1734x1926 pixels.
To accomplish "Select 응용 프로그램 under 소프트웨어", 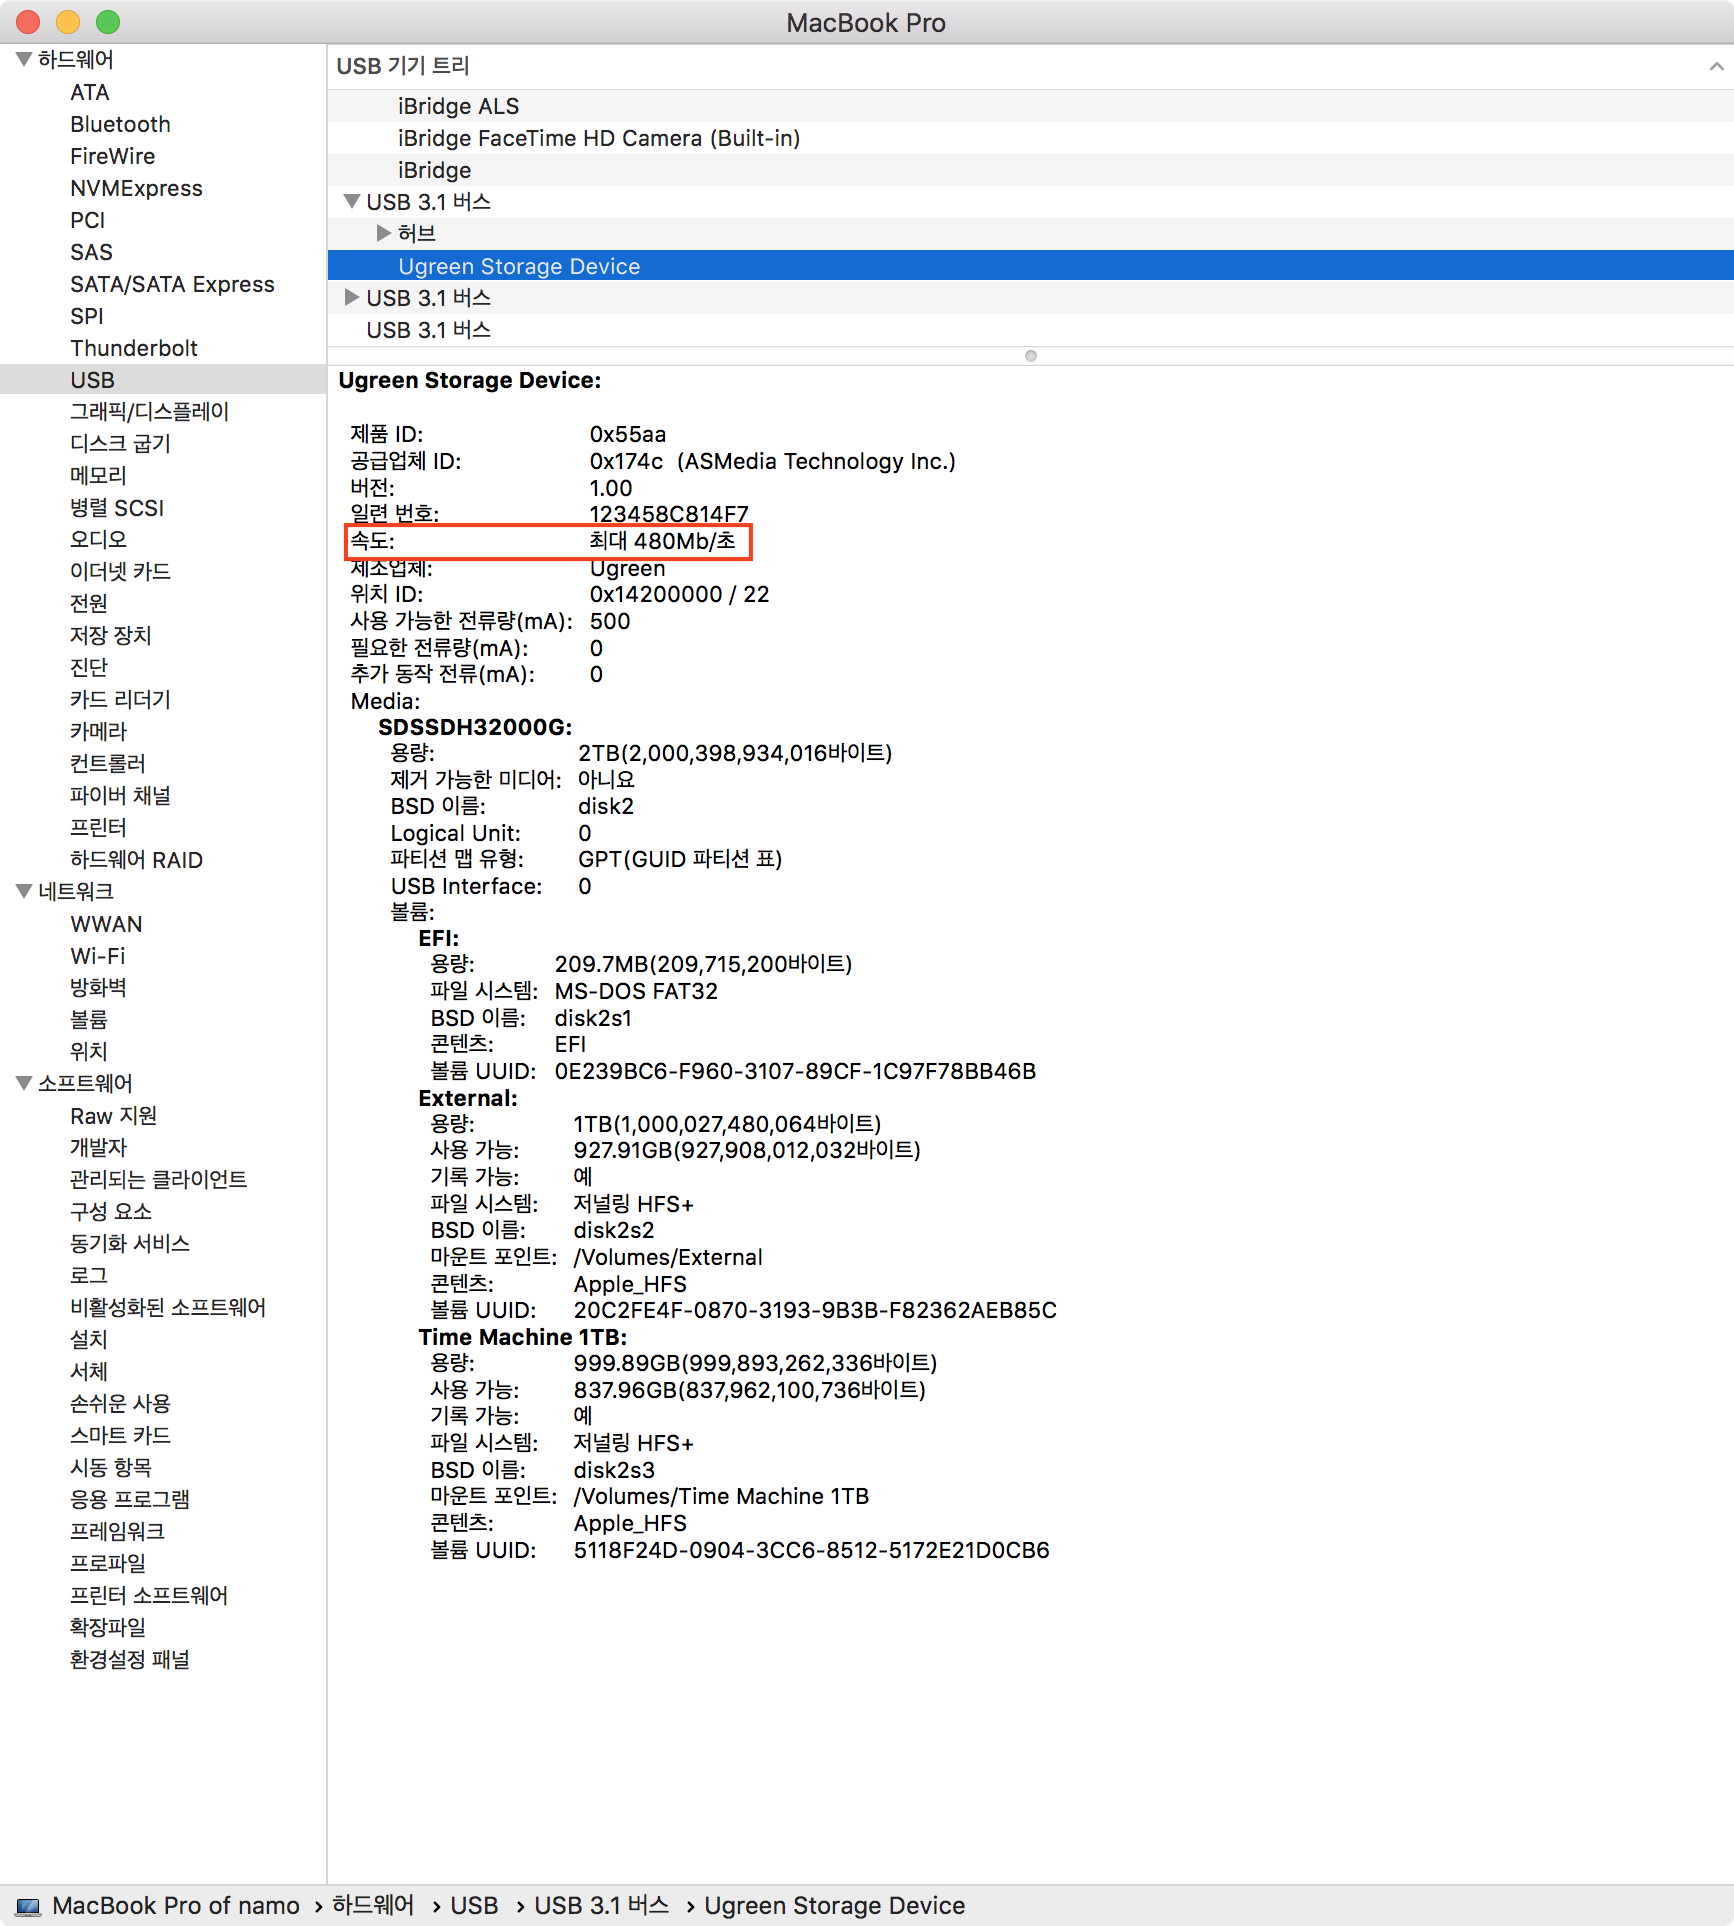I will [130, 1500].
